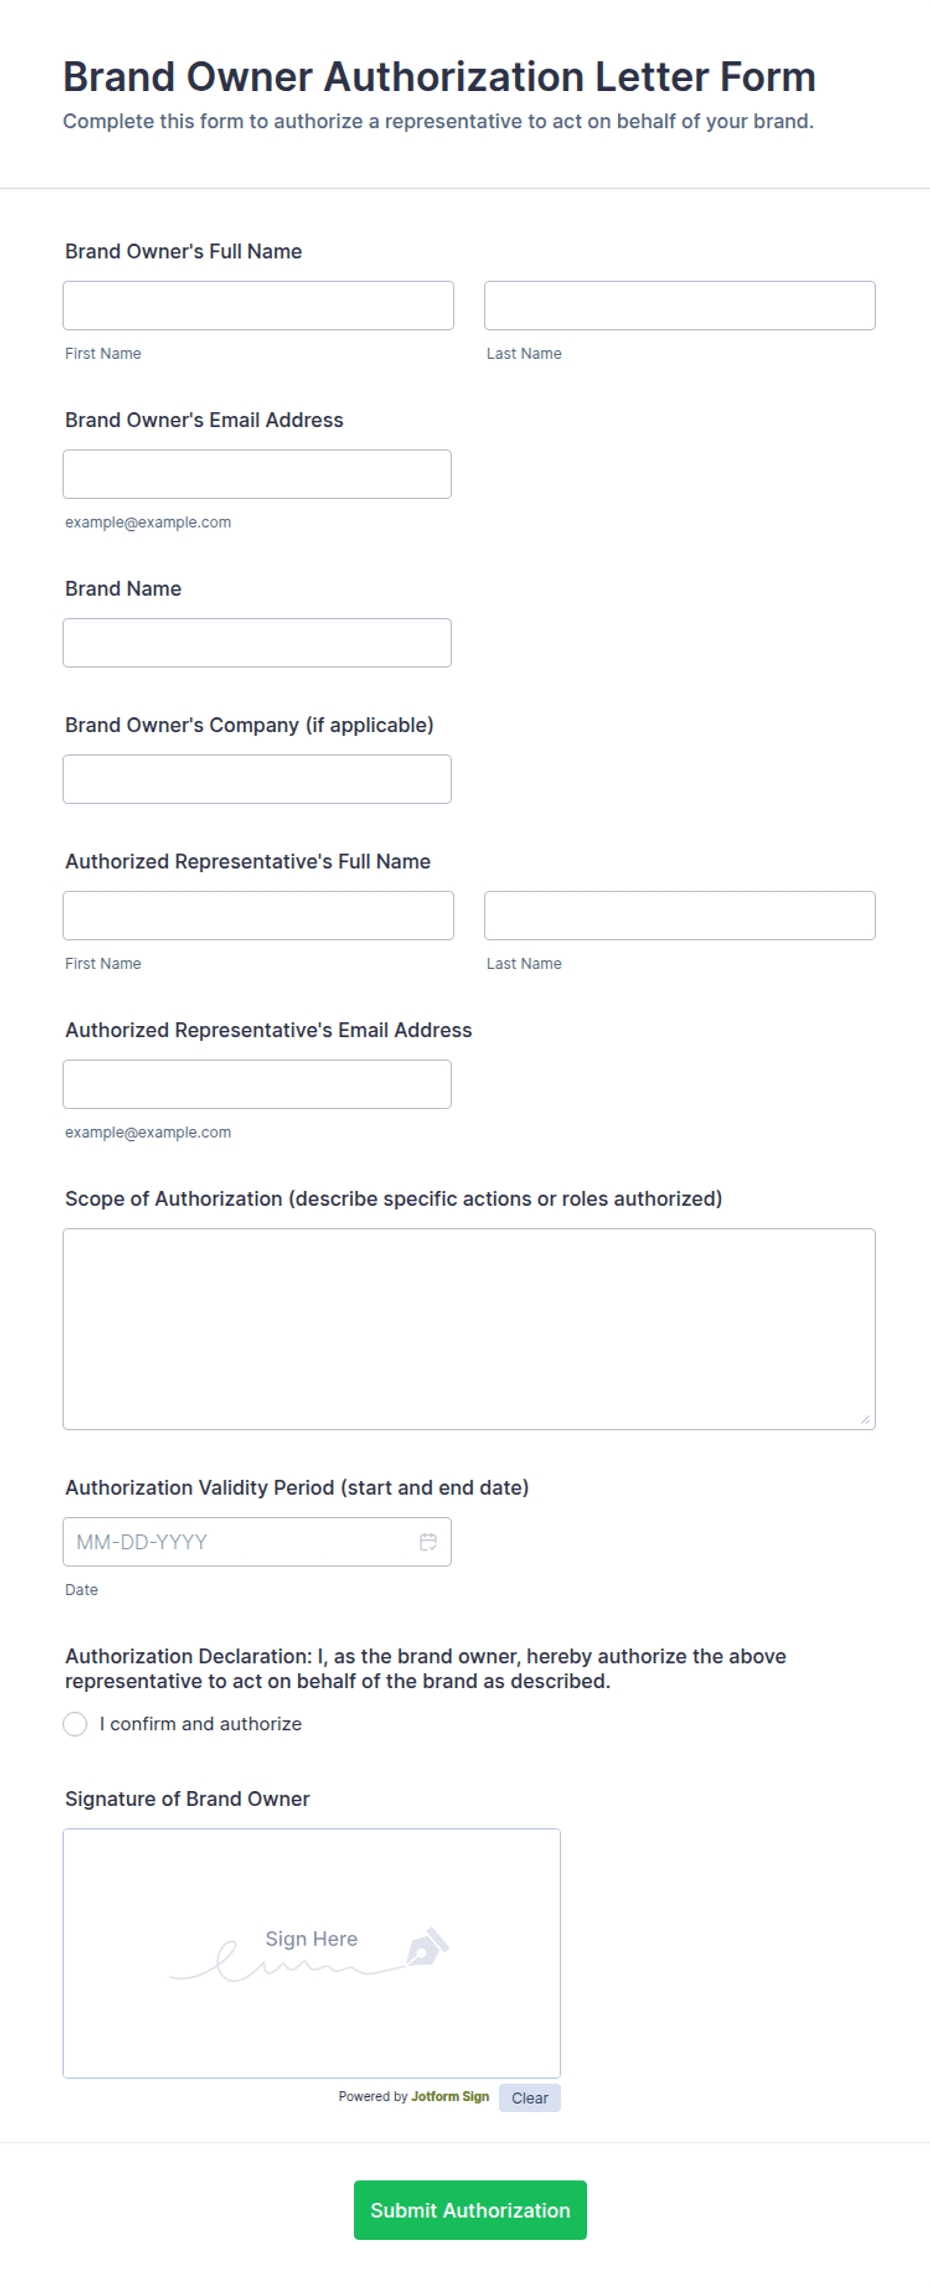The height and width of the screenshot is (2289, 930).
Task: Clear the signature with the Clear button
Action: (x=530, y=2098)
